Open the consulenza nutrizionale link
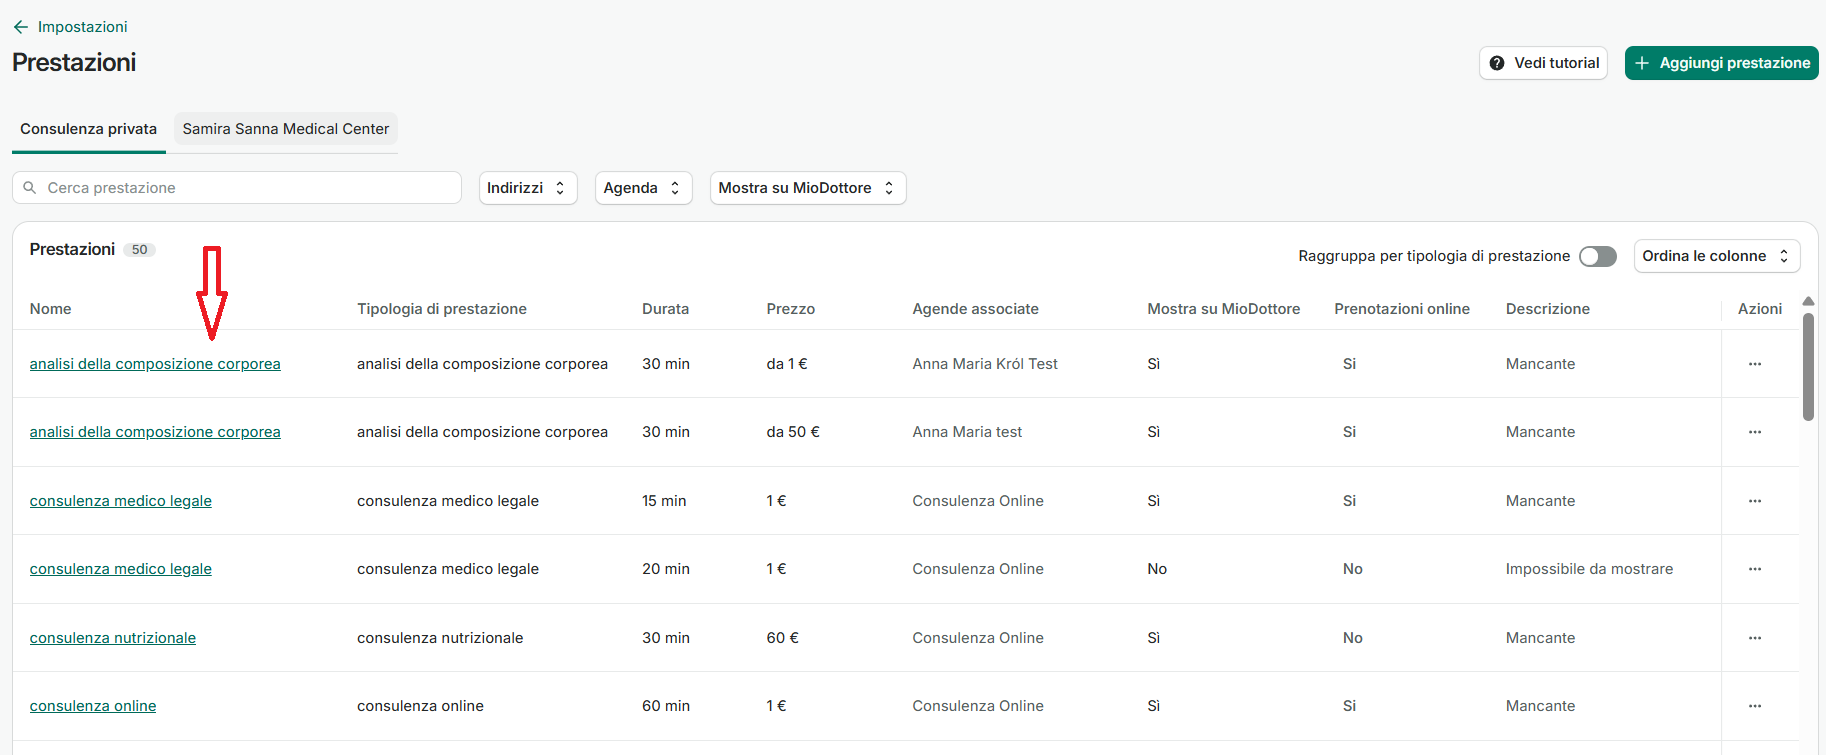Viewport: 1826px width, 755px height. click(113, 638)
